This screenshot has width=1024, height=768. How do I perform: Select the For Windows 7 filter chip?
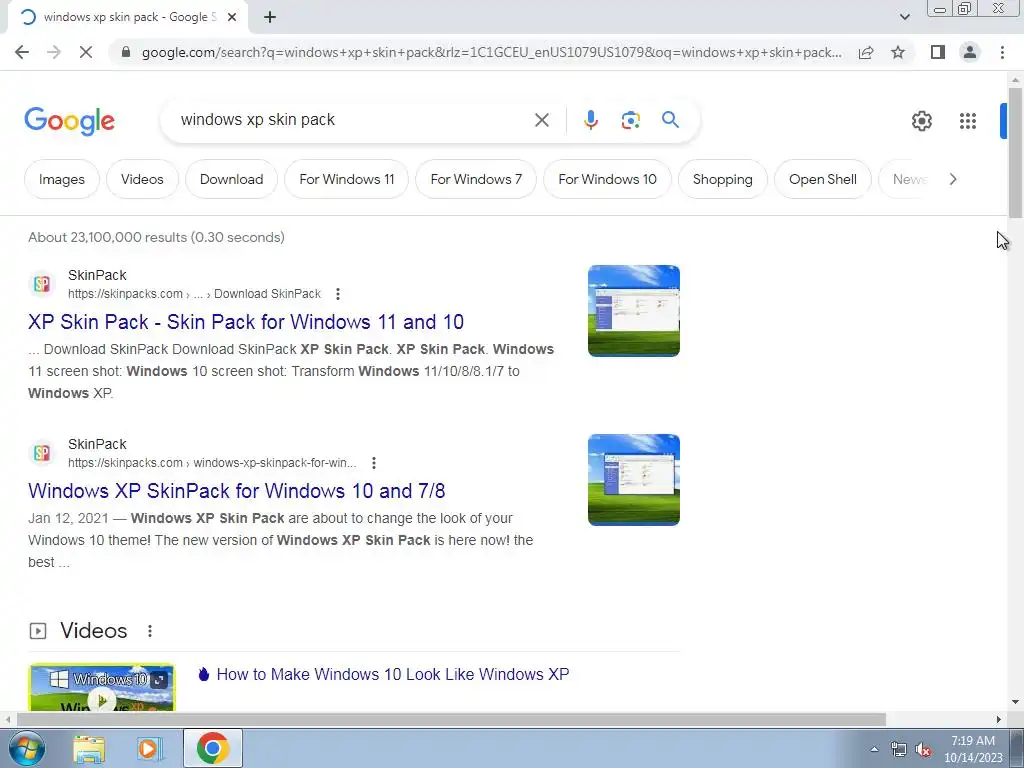(x=476, y=179)
